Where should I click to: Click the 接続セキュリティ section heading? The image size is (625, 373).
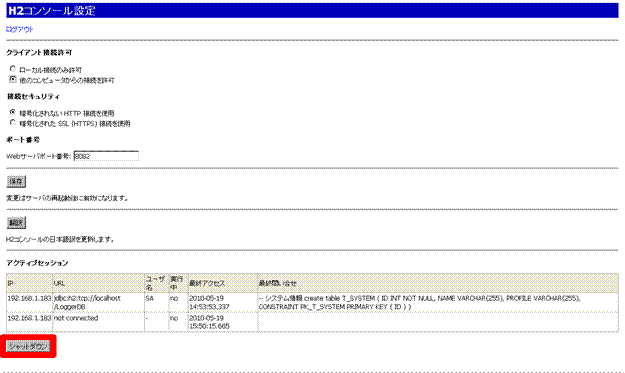point(33,96)
